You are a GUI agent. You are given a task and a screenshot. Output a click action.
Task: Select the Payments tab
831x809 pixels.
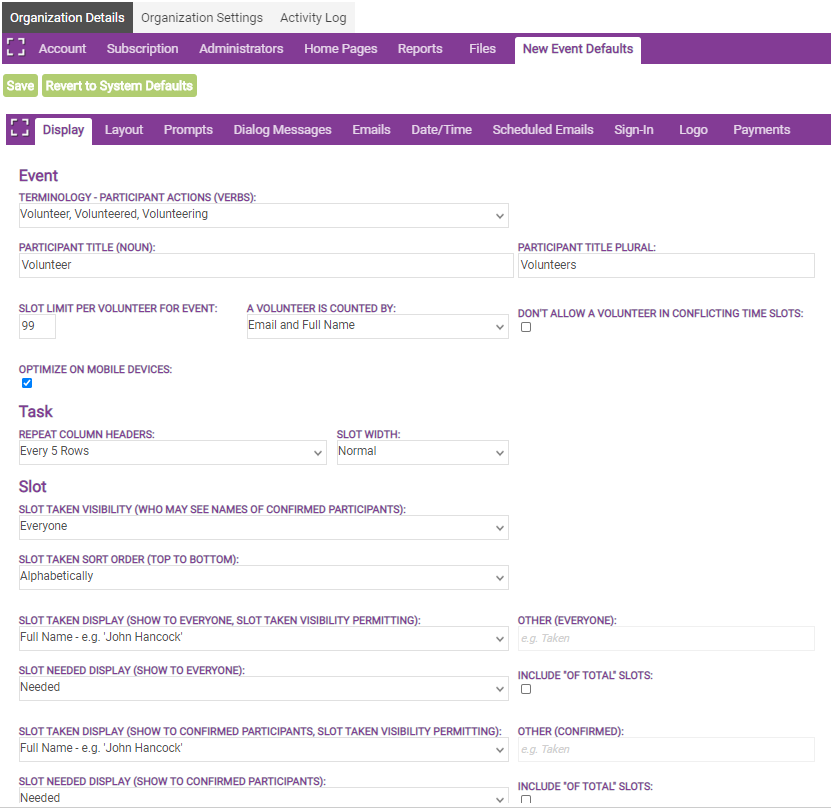[x=761, y=130]
